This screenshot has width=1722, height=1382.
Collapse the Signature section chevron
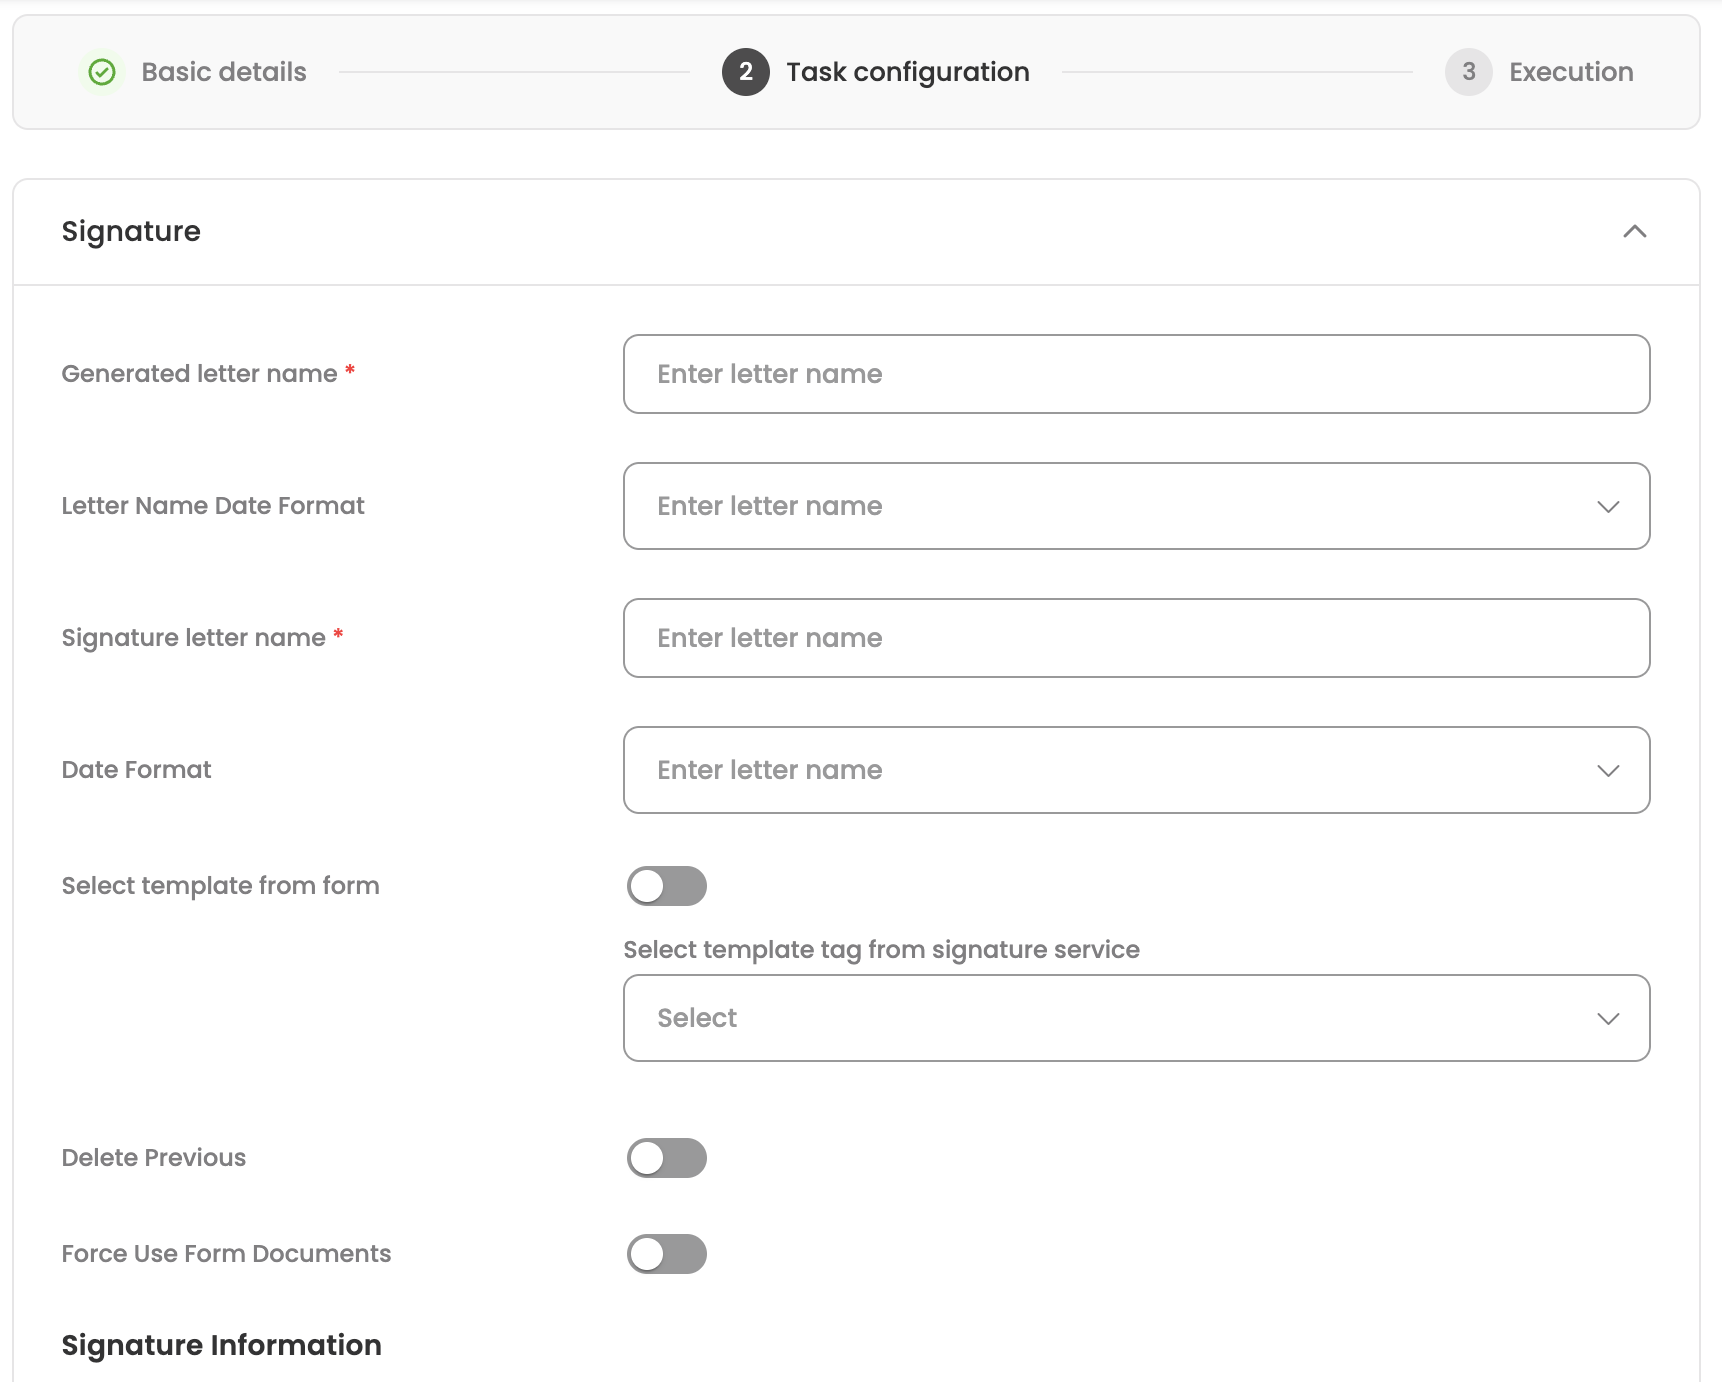(x=1634, y=232)
